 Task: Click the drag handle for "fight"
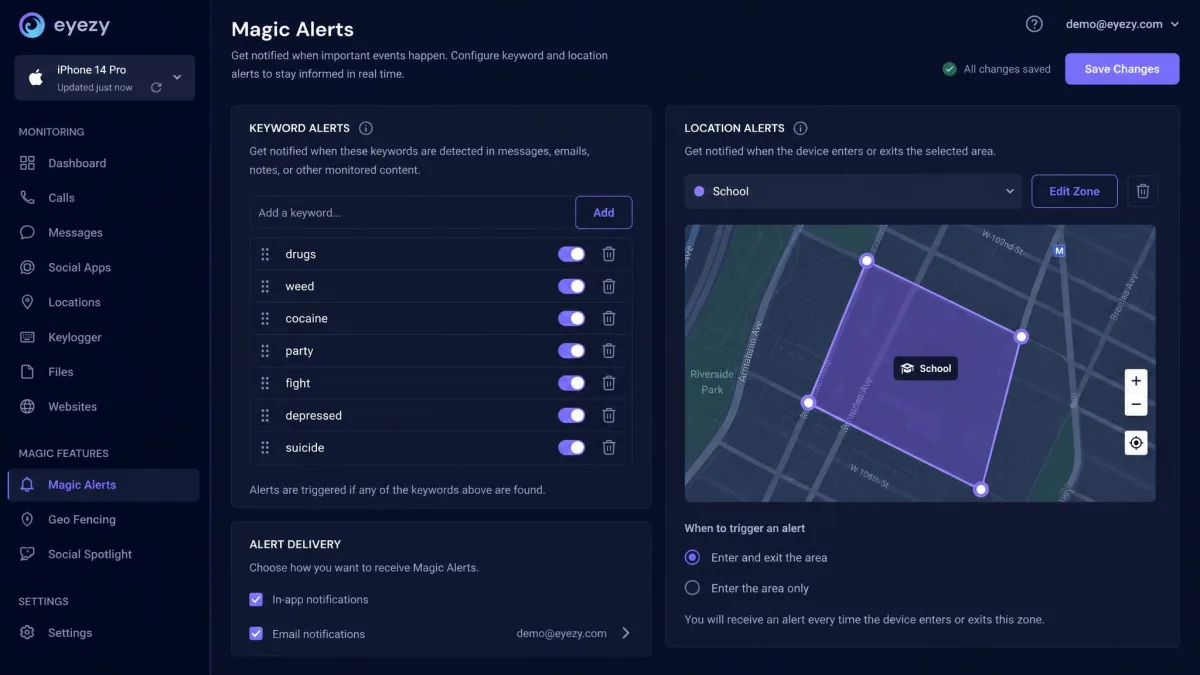coord(265,383)
